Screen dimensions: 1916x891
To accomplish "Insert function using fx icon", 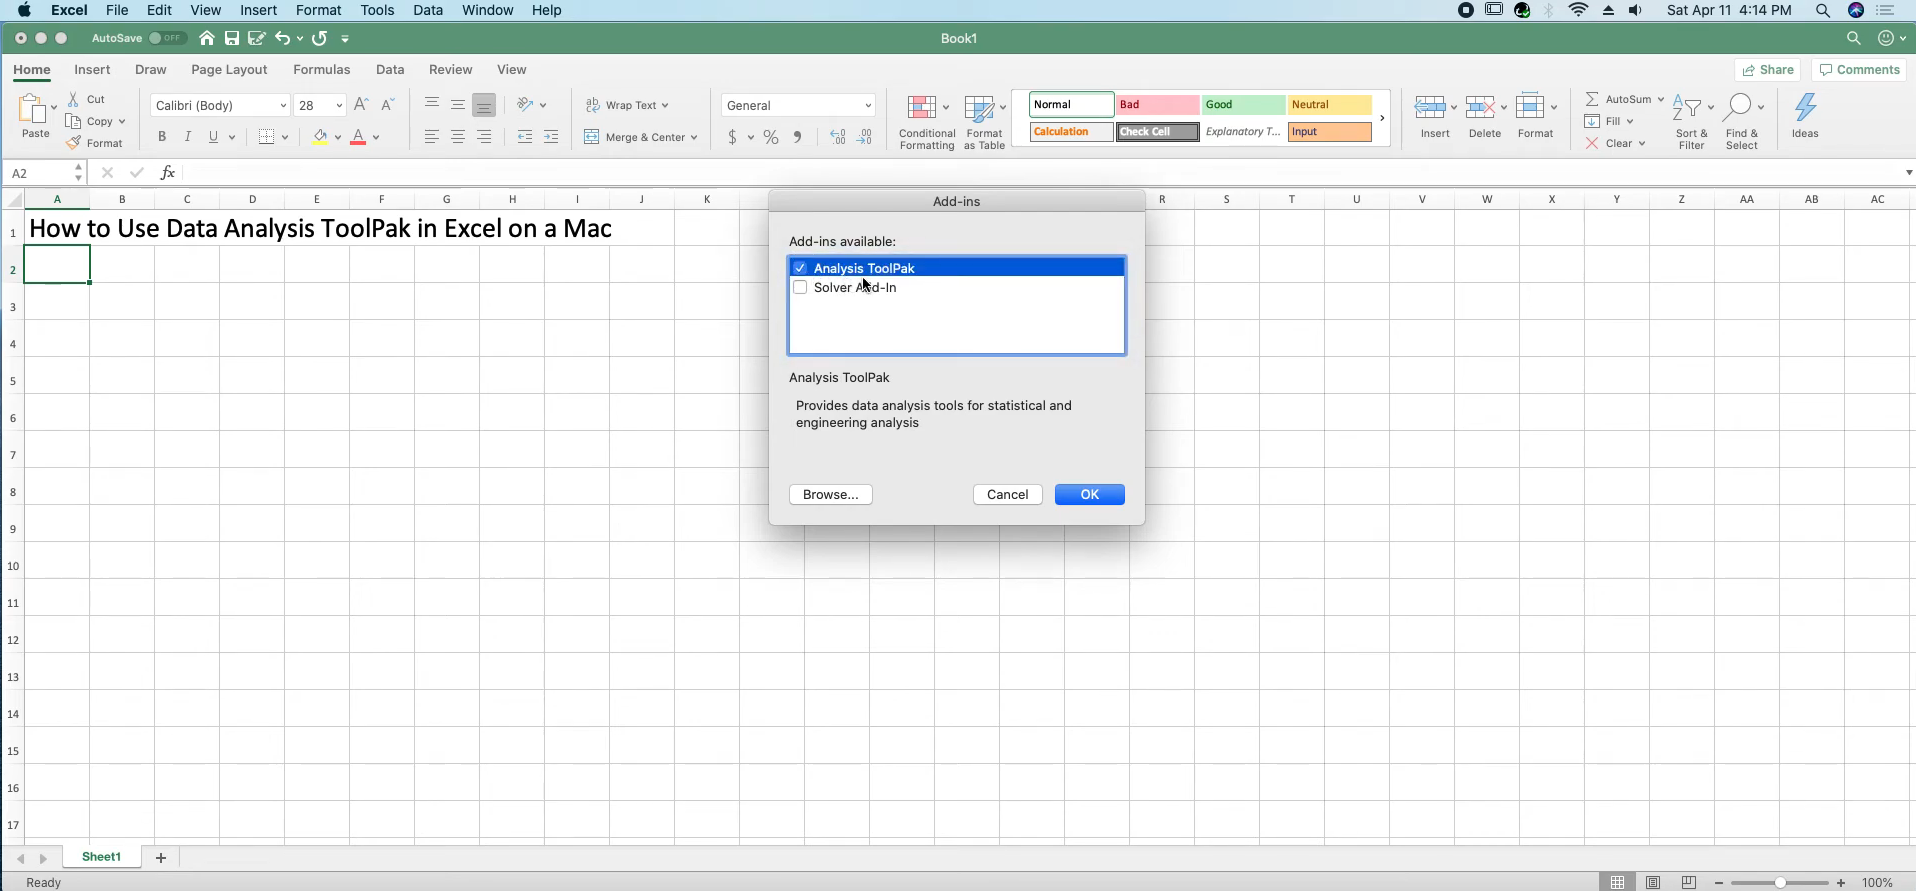I will pos(168,173).
